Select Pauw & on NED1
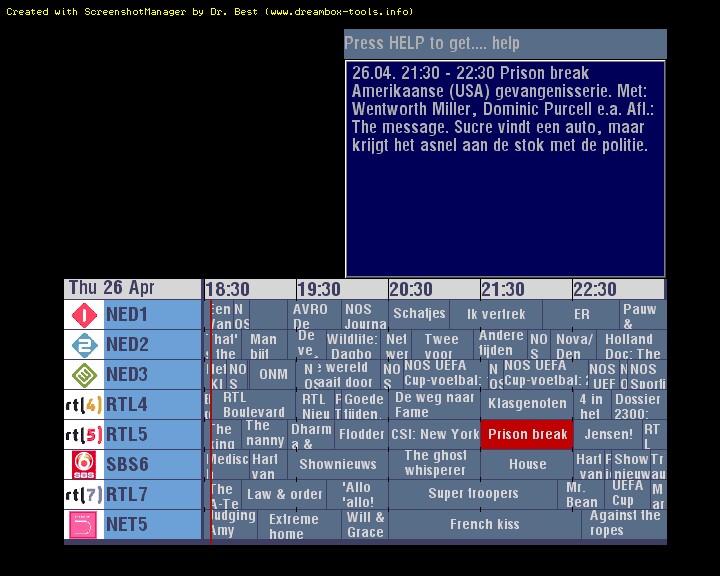Image resolution: width=720 pixels, height=576 pixels. pyautogui.click(x=643, y=315)
